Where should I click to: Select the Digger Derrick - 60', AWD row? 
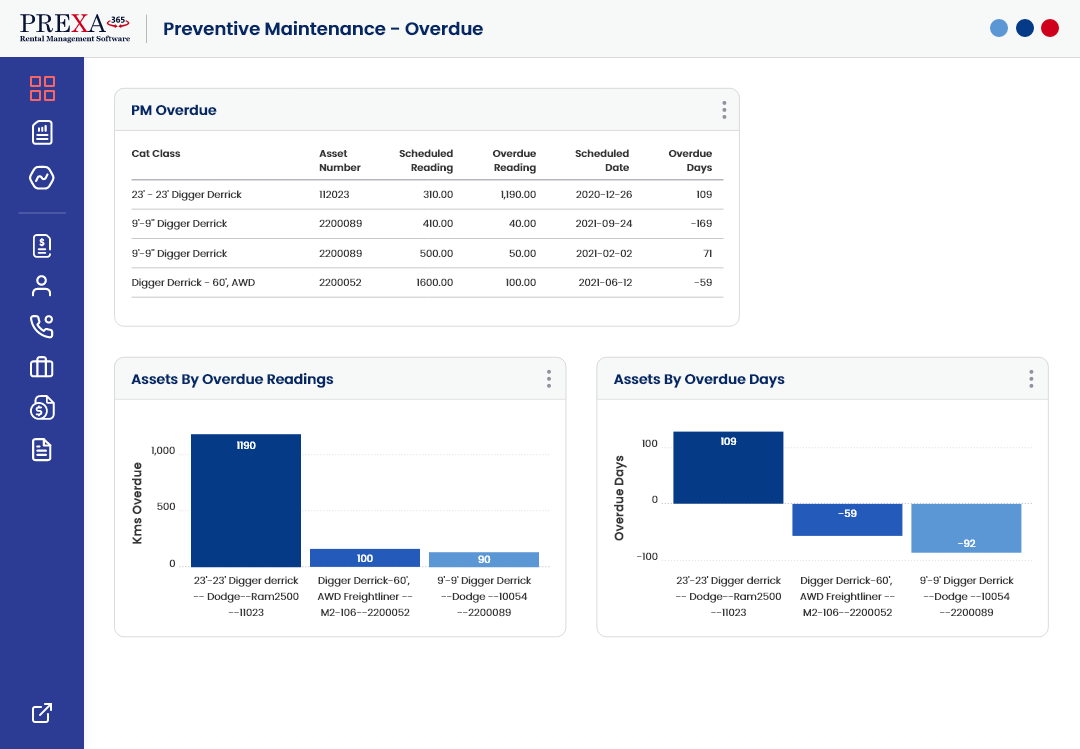click(x=193, y=283)
